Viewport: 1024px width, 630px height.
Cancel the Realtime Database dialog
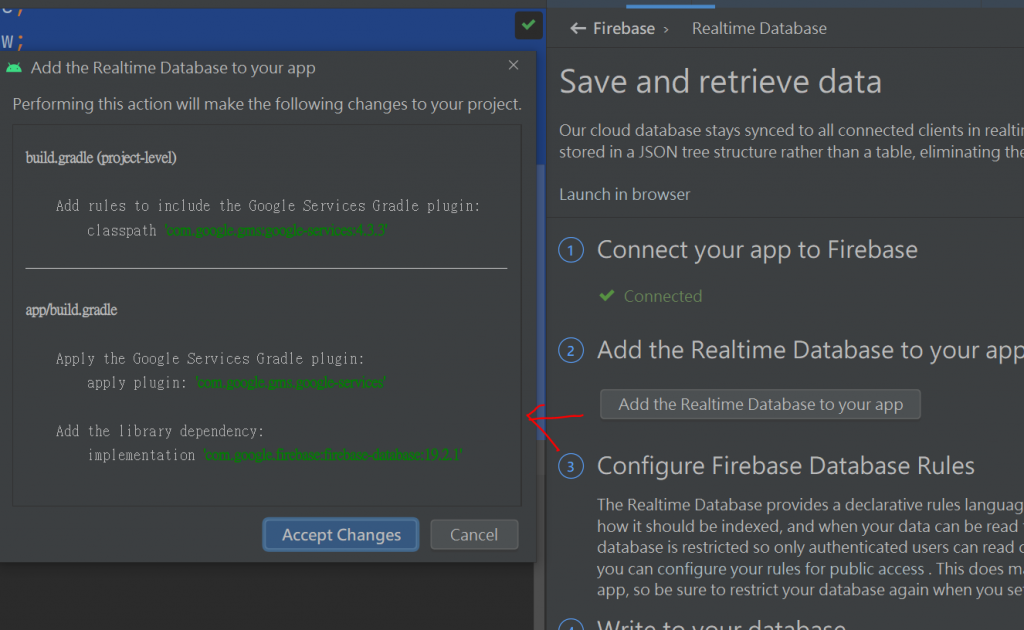[x=474, y=535]
